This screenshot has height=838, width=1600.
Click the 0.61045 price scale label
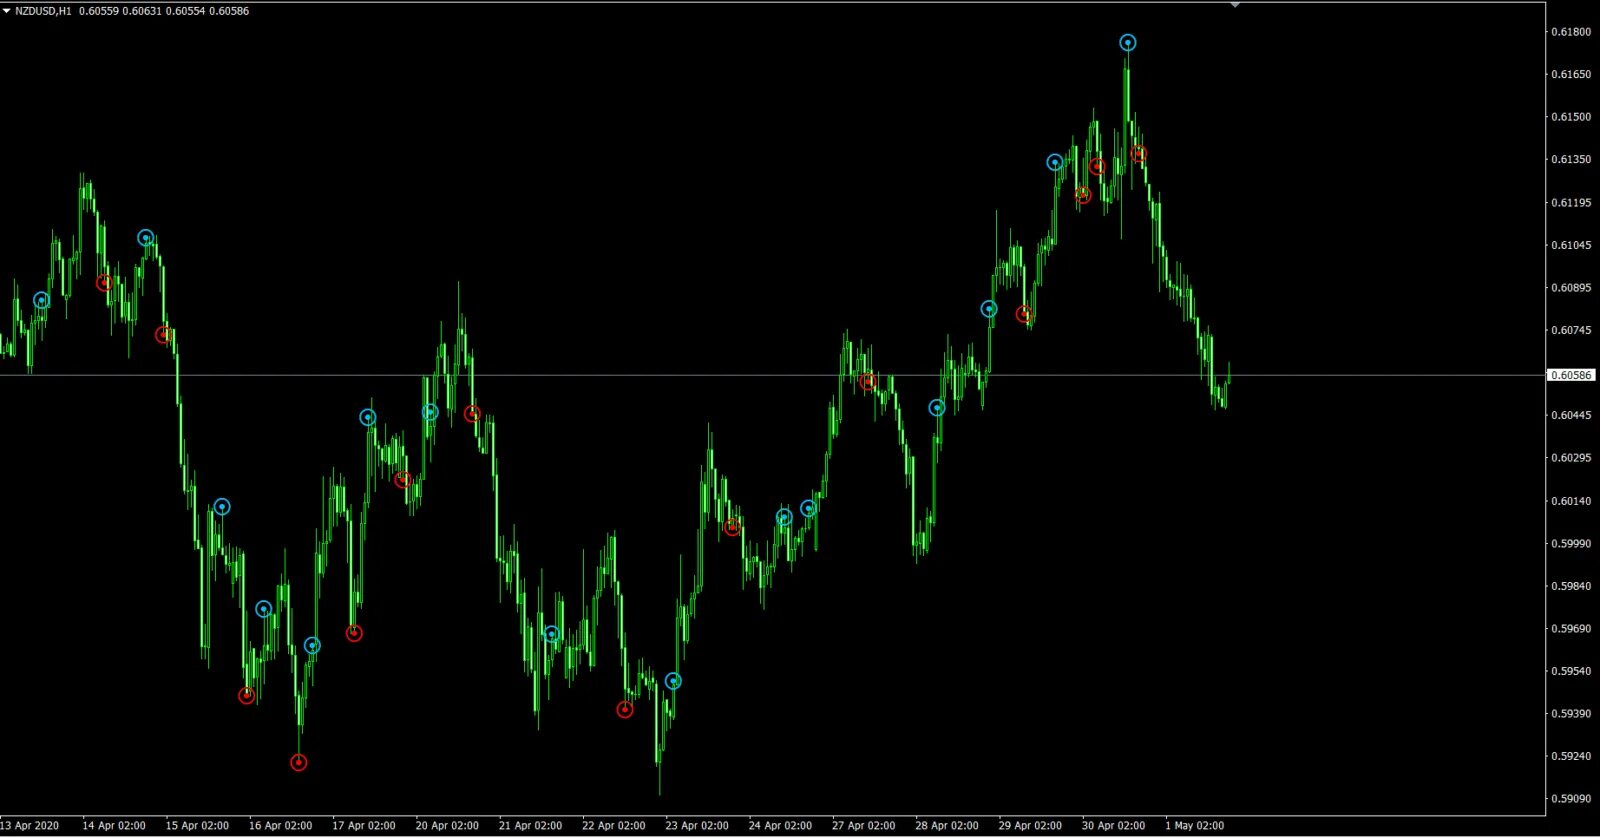point(1570,245)
